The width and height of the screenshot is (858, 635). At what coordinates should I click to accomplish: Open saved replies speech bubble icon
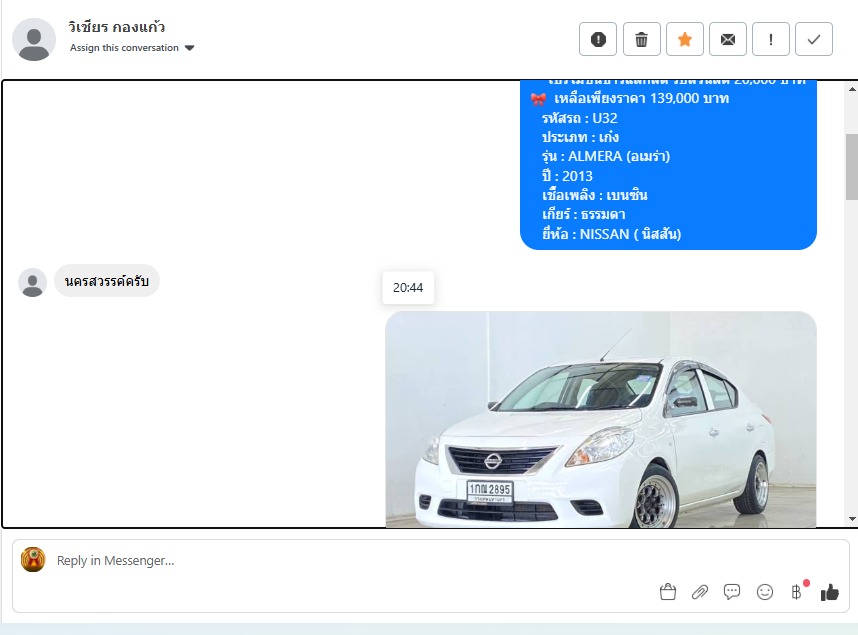(732, 592)
